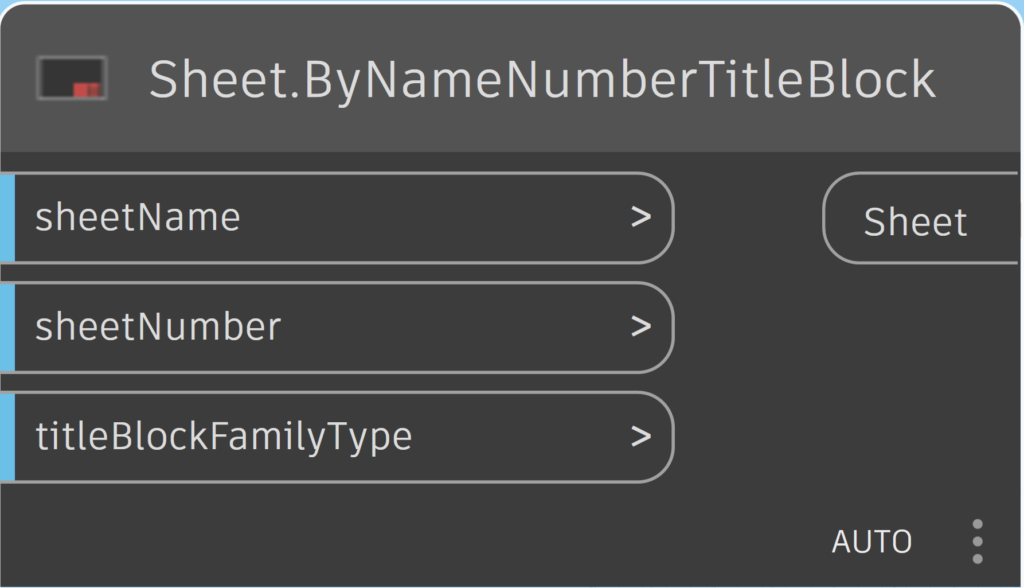This screenshot has height=588, width=1024.
Task: Expand the sheetName port chevron
Action: [641, 217]
